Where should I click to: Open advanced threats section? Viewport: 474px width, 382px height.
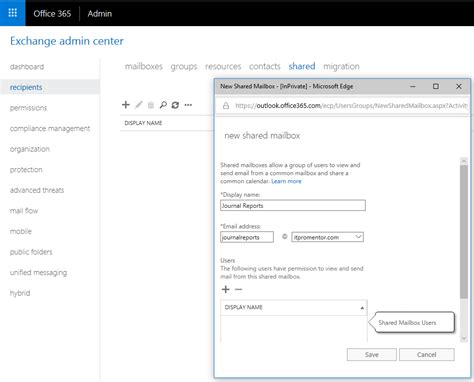[37, 190]
